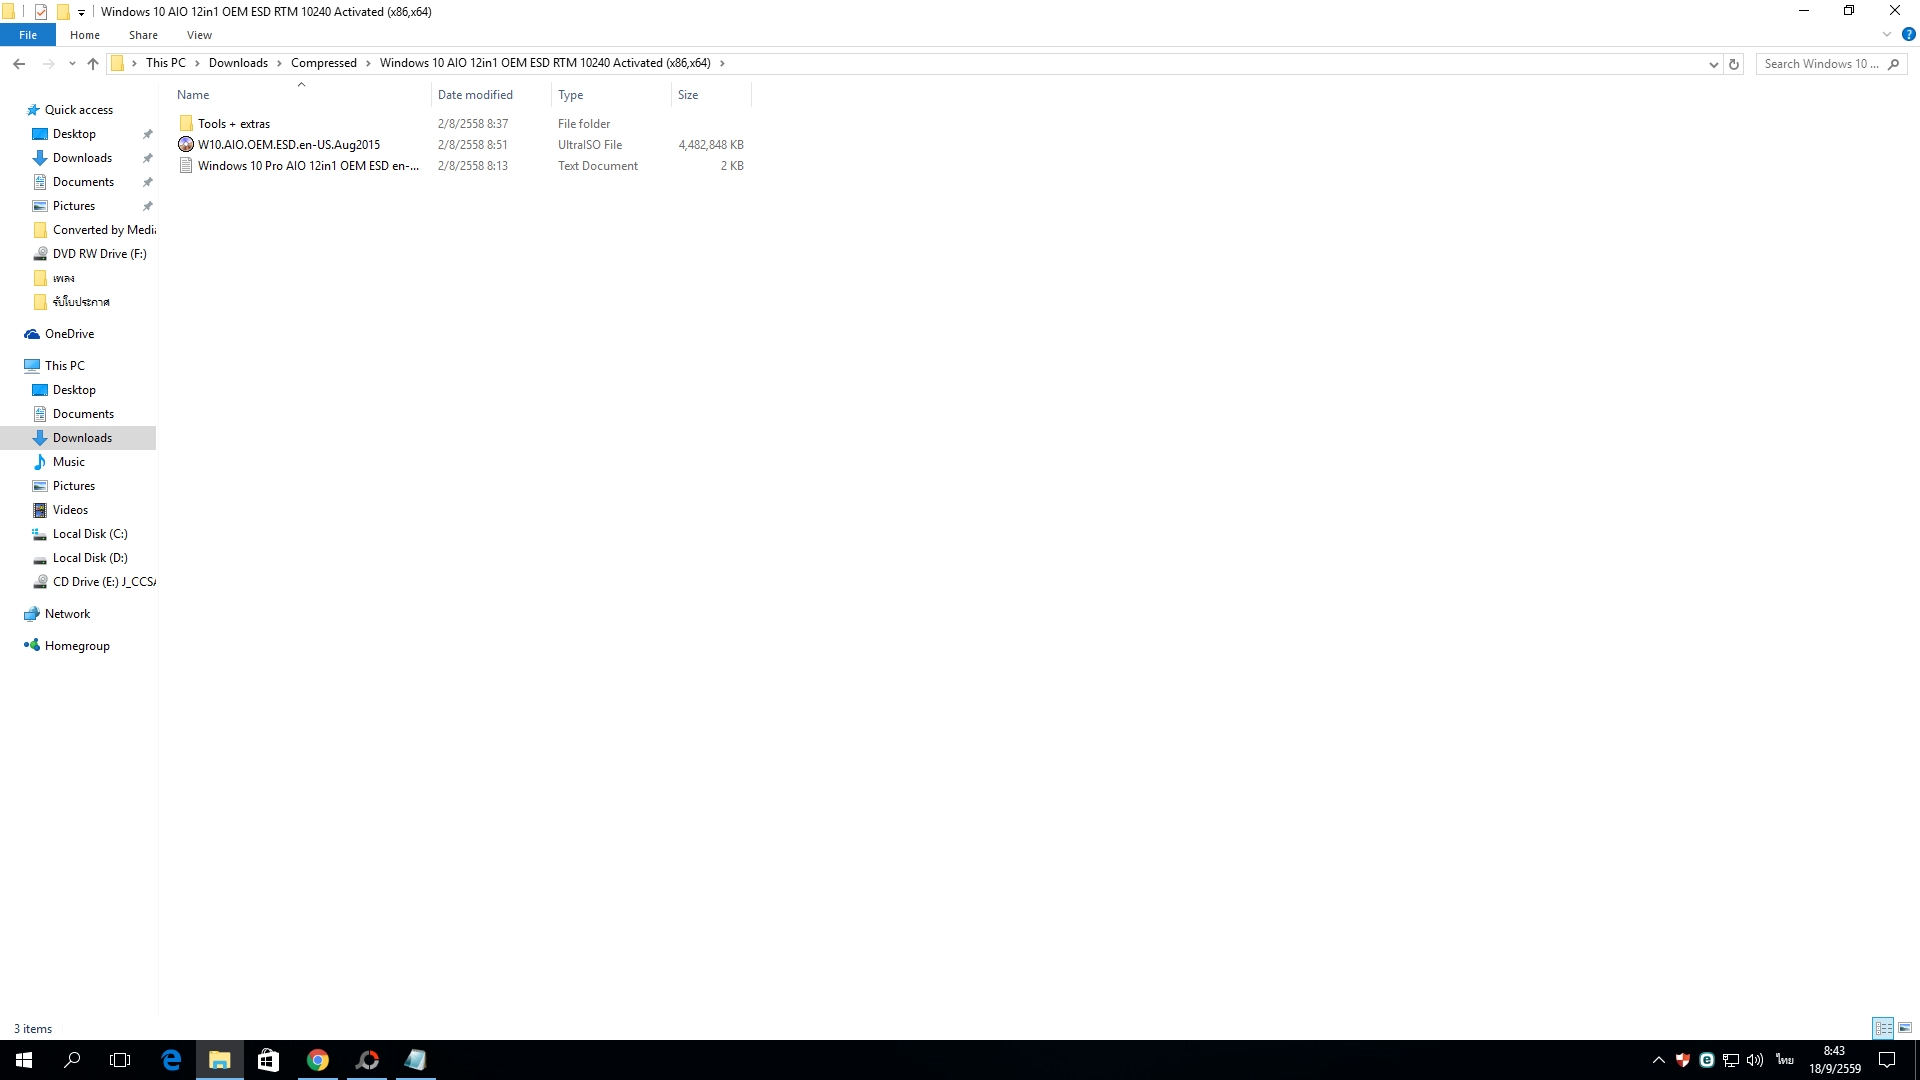Sort by Name column header
Image resolution: width=1920 pixels, height=1080 pixels.
pyautogui.click(x=300, y=95)
